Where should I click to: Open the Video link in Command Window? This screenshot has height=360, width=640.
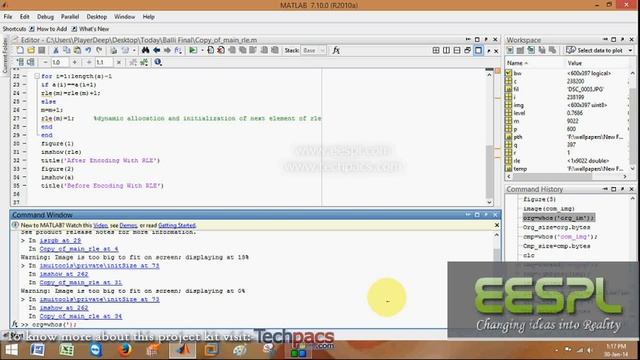click(x=100, y=225)
